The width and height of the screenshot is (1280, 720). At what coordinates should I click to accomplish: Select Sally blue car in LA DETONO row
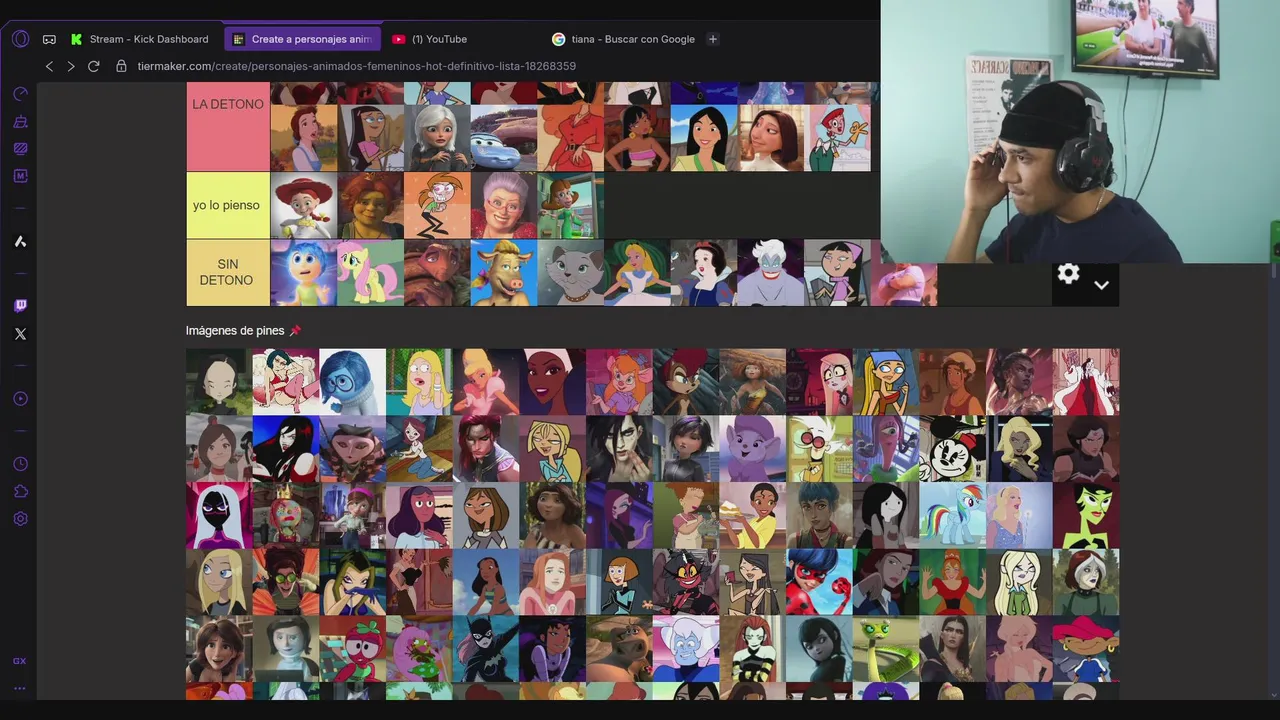504,138
